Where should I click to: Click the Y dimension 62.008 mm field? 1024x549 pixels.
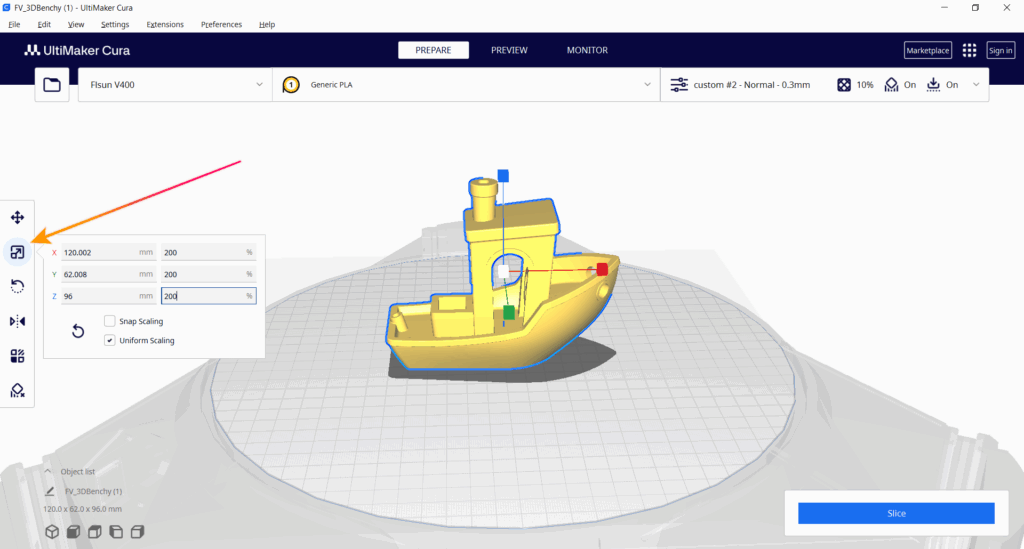(x=108, y=274)
